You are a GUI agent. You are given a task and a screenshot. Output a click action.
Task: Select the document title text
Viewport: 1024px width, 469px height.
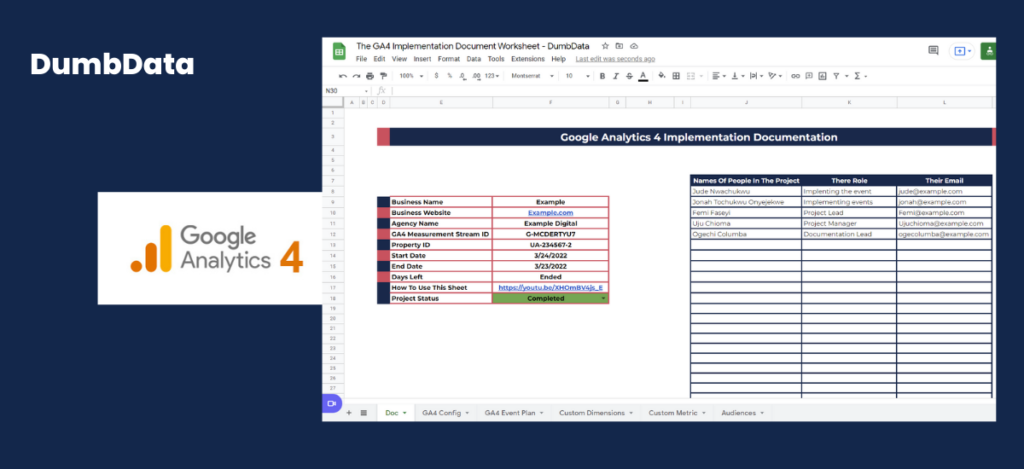tap(473, 46)
